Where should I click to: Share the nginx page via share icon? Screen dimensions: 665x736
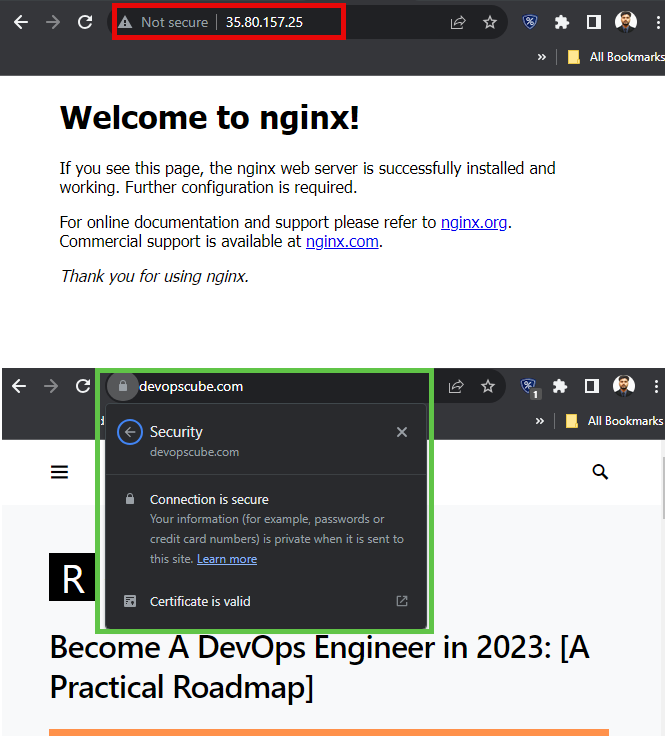[458, 22]
